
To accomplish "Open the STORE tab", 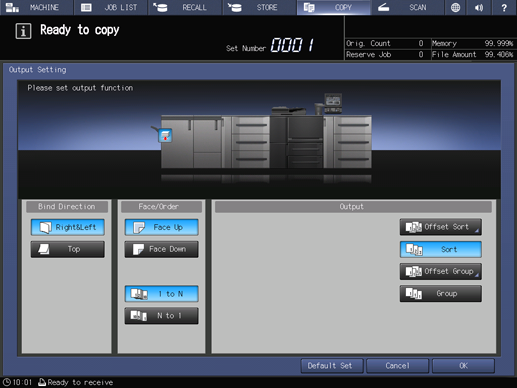I will (x=259, y=7).
